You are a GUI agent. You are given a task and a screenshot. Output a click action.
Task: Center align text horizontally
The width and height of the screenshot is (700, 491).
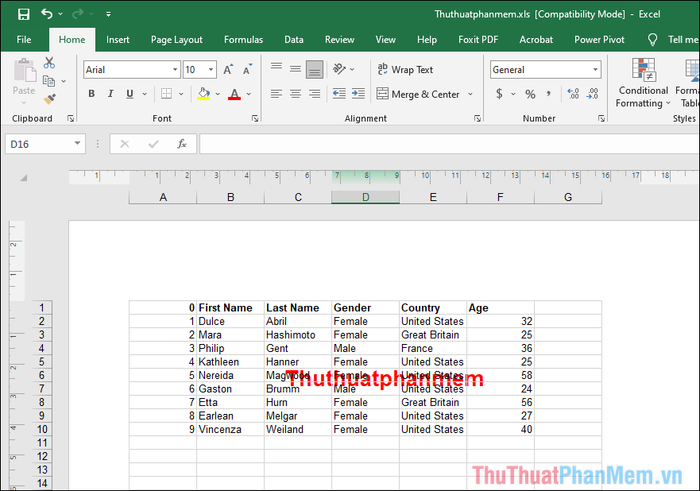(x=295, y=94)
